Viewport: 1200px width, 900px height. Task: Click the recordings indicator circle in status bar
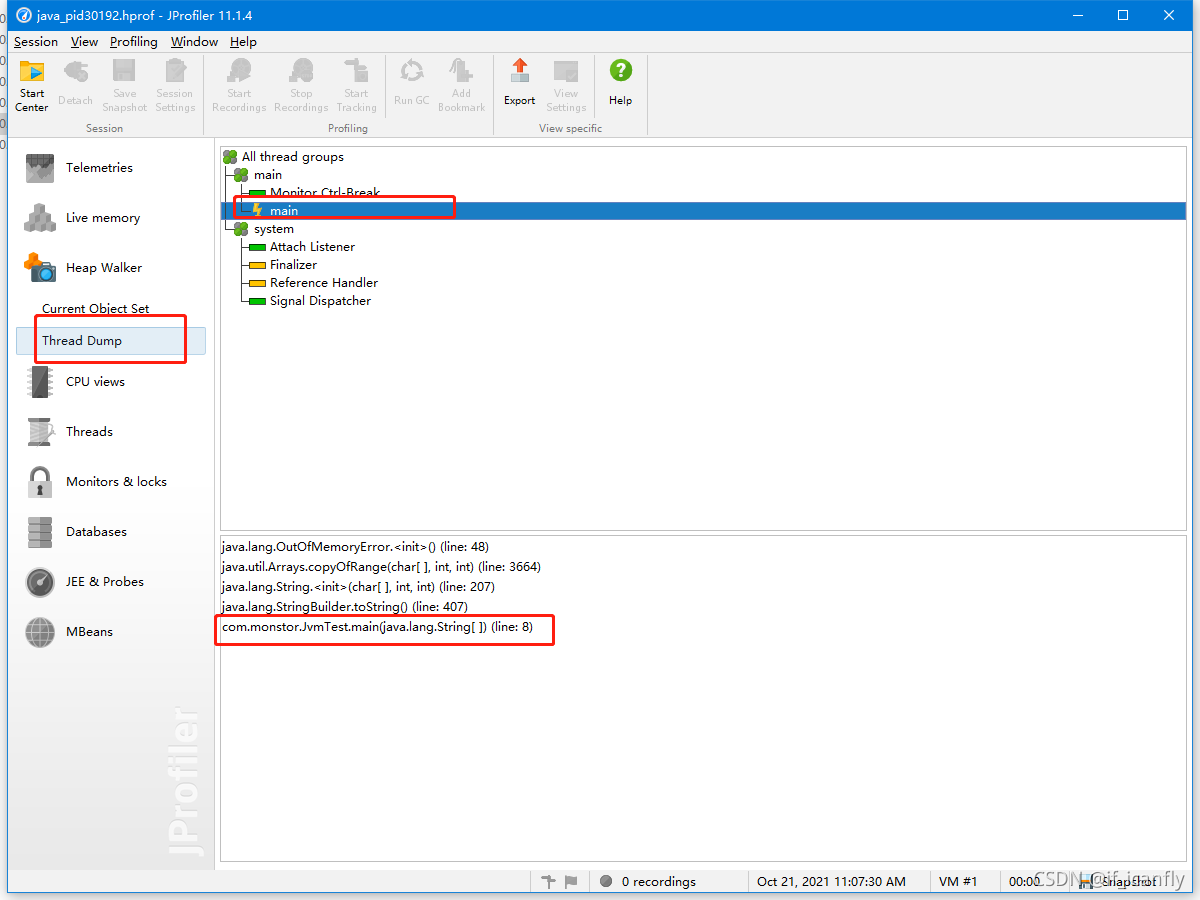(x=606, y=881)
